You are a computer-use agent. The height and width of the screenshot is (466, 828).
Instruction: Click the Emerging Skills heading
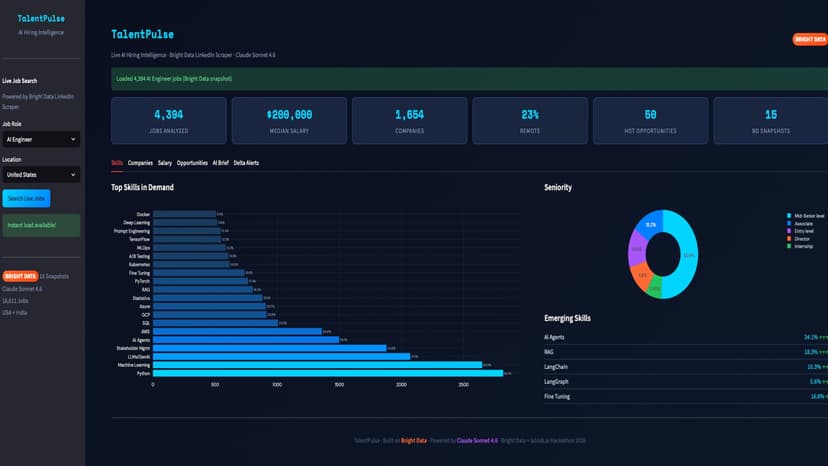(567, 318)
